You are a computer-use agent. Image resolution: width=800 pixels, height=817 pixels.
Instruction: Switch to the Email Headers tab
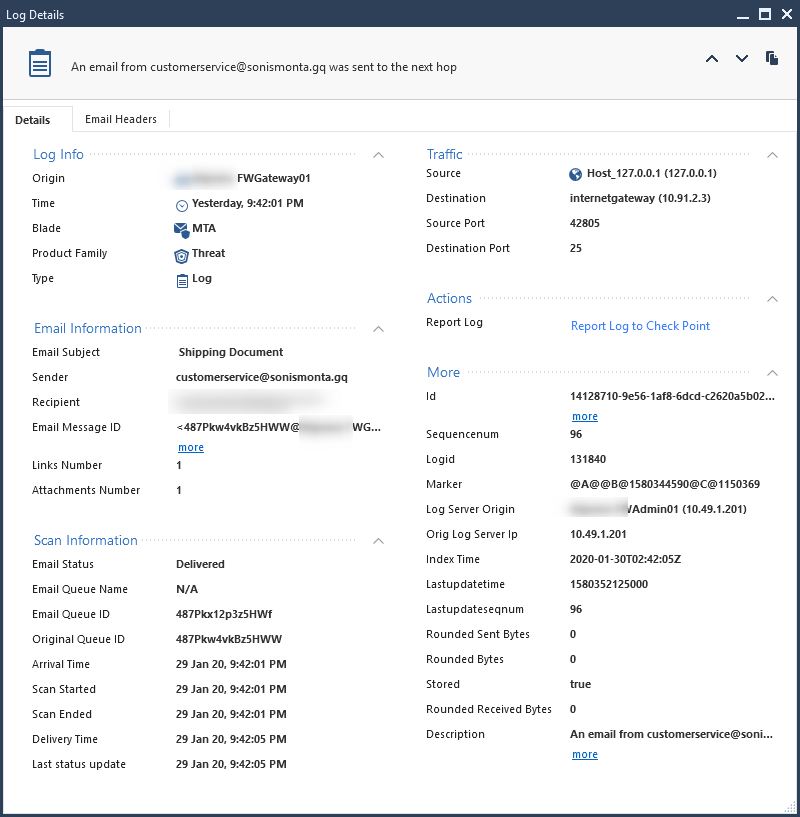(120, 119)
